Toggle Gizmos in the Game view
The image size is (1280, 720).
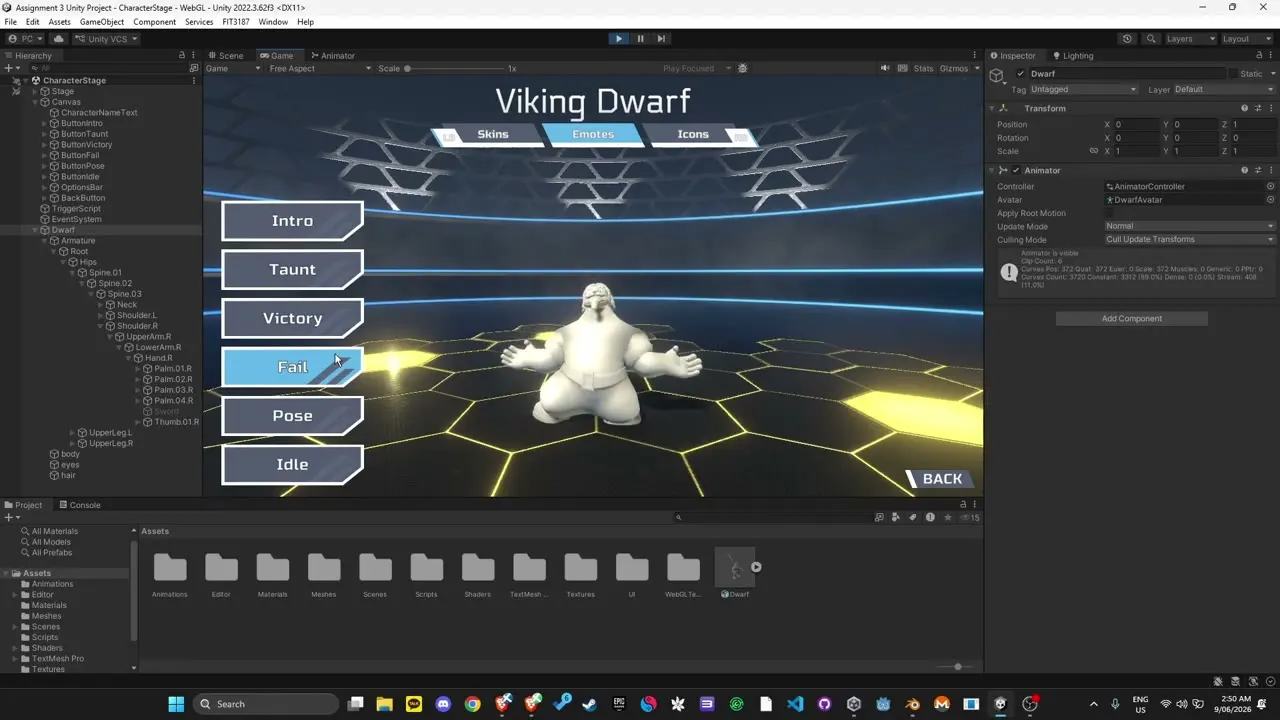953,69
